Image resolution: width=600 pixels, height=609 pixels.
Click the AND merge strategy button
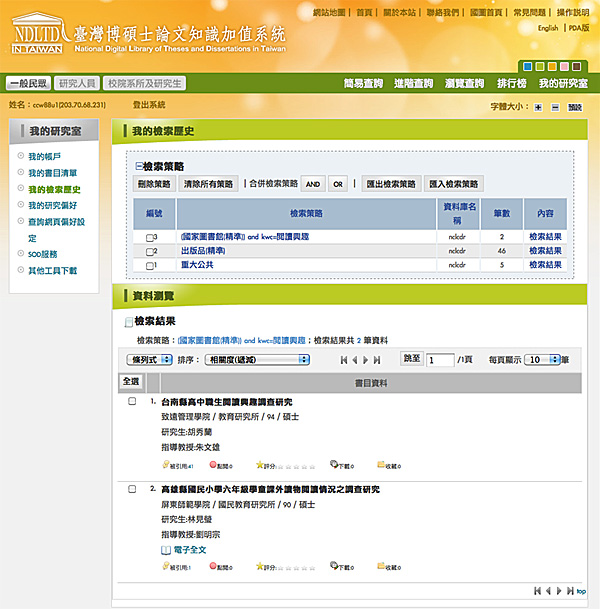tap(312, 184)
